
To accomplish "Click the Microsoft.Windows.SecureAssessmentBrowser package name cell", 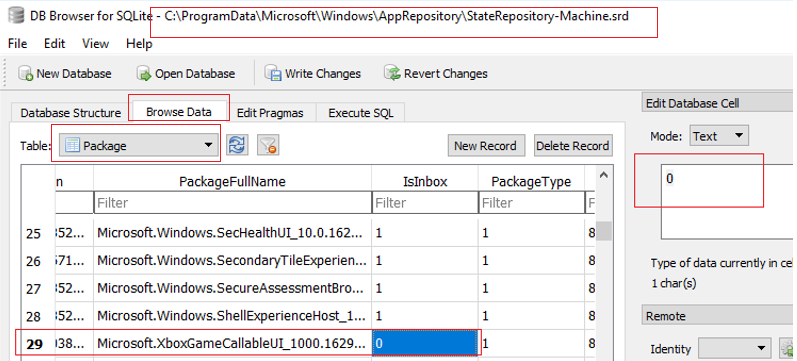I will point(232,289).
